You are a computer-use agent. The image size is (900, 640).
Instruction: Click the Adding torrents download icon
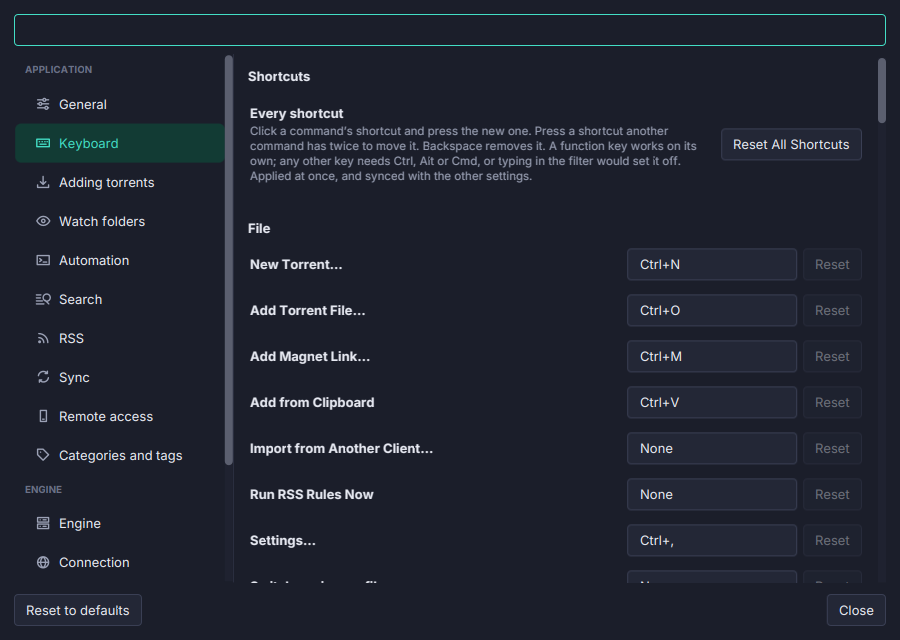[x=43, y=182]
